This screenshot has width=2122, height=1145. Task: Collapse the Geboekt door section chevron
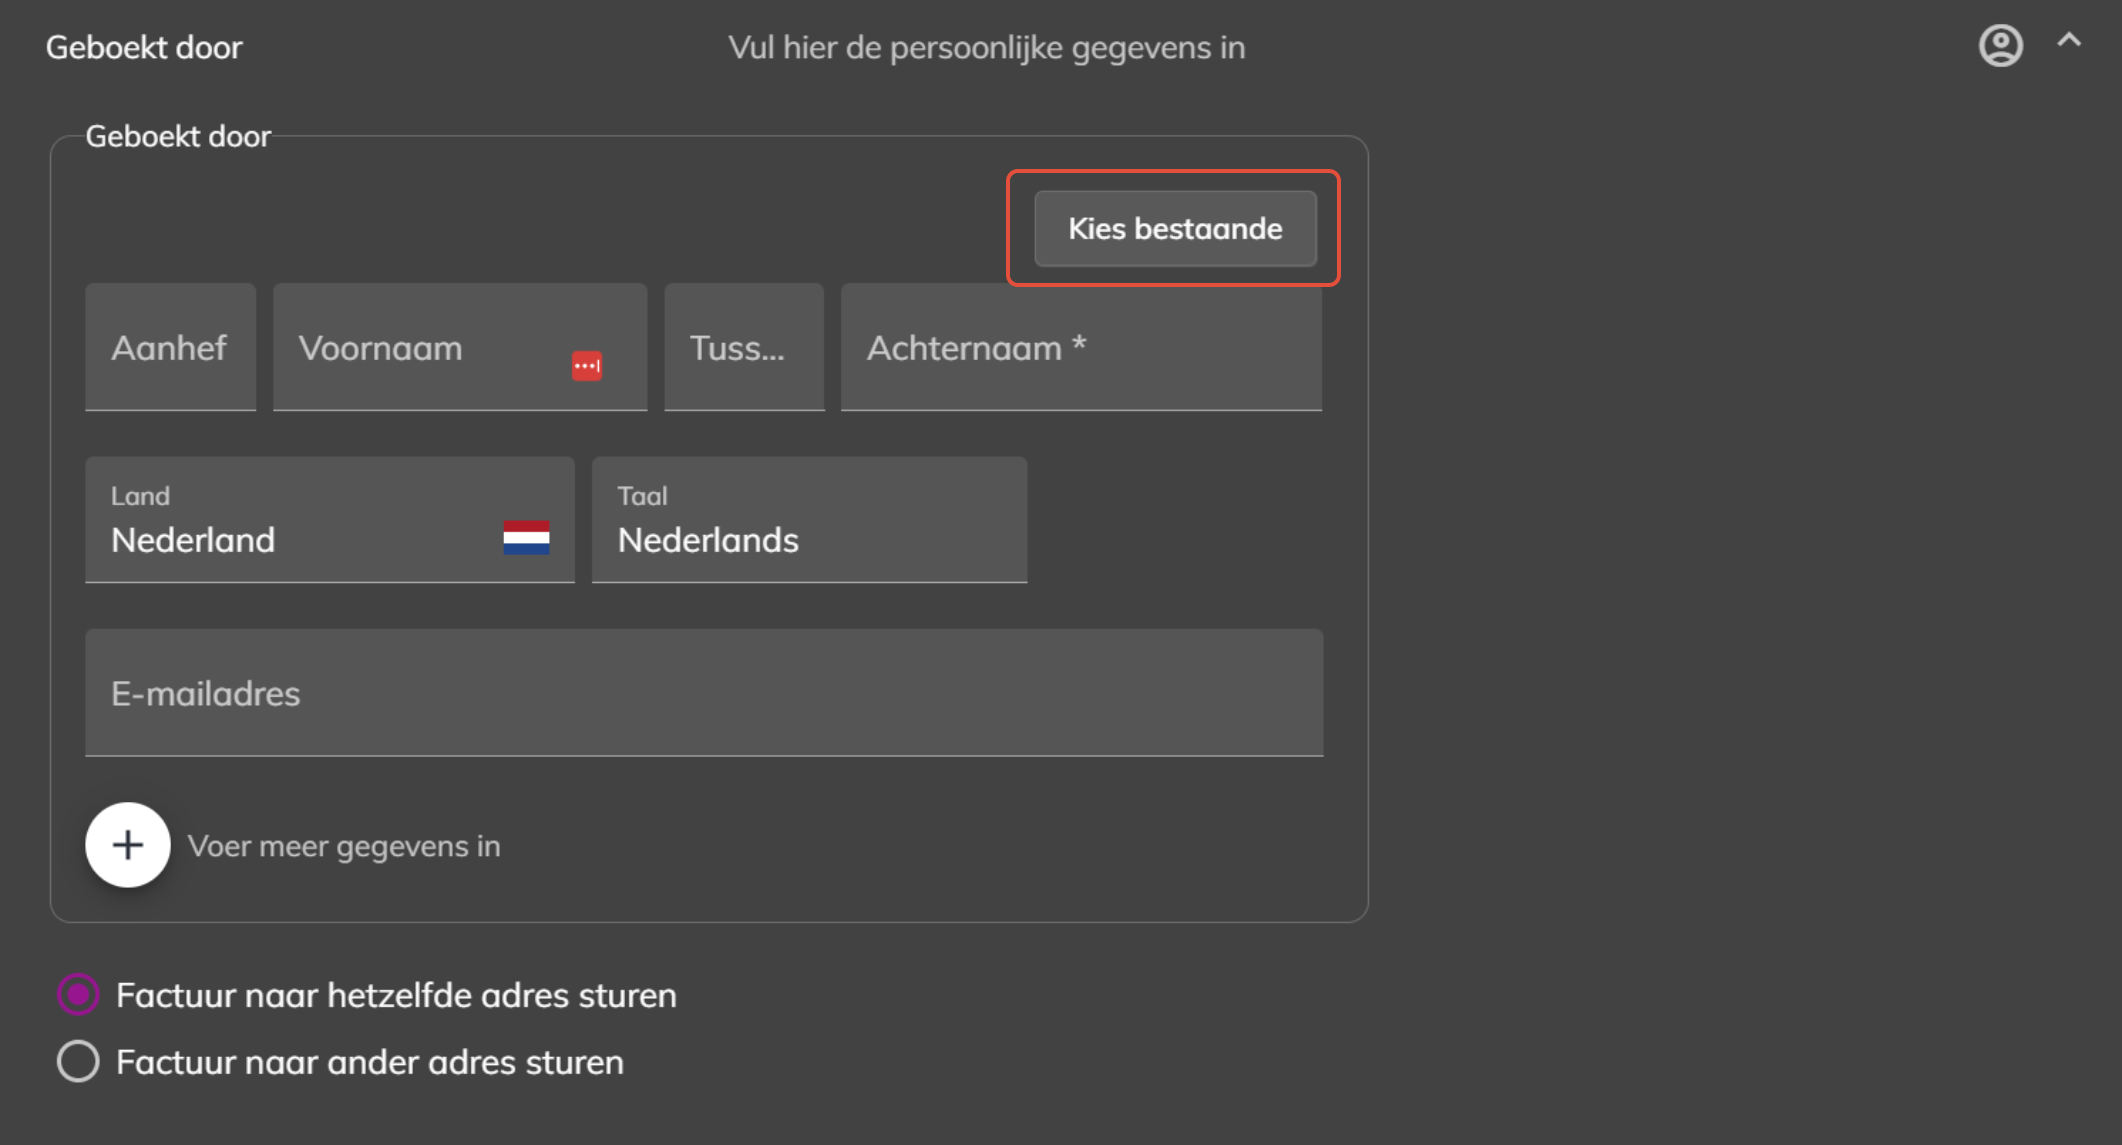(x=2069, y=40)
